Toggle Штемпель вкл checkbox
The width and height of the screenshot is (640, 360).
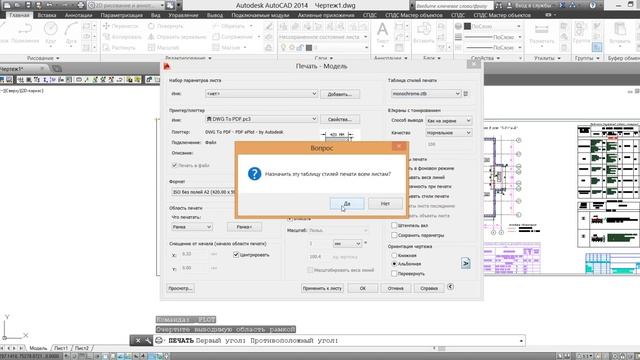point(394,225)
